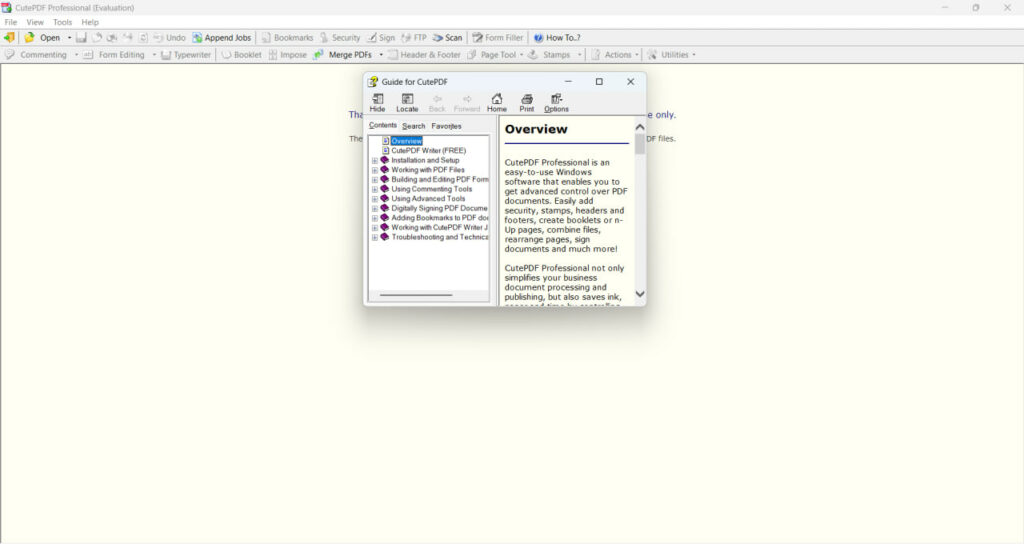The image size is (1024, 544).
Task: Open the Merge PDFs dropdown arrow
Action: pyautogui.click(x=381, y=55)
